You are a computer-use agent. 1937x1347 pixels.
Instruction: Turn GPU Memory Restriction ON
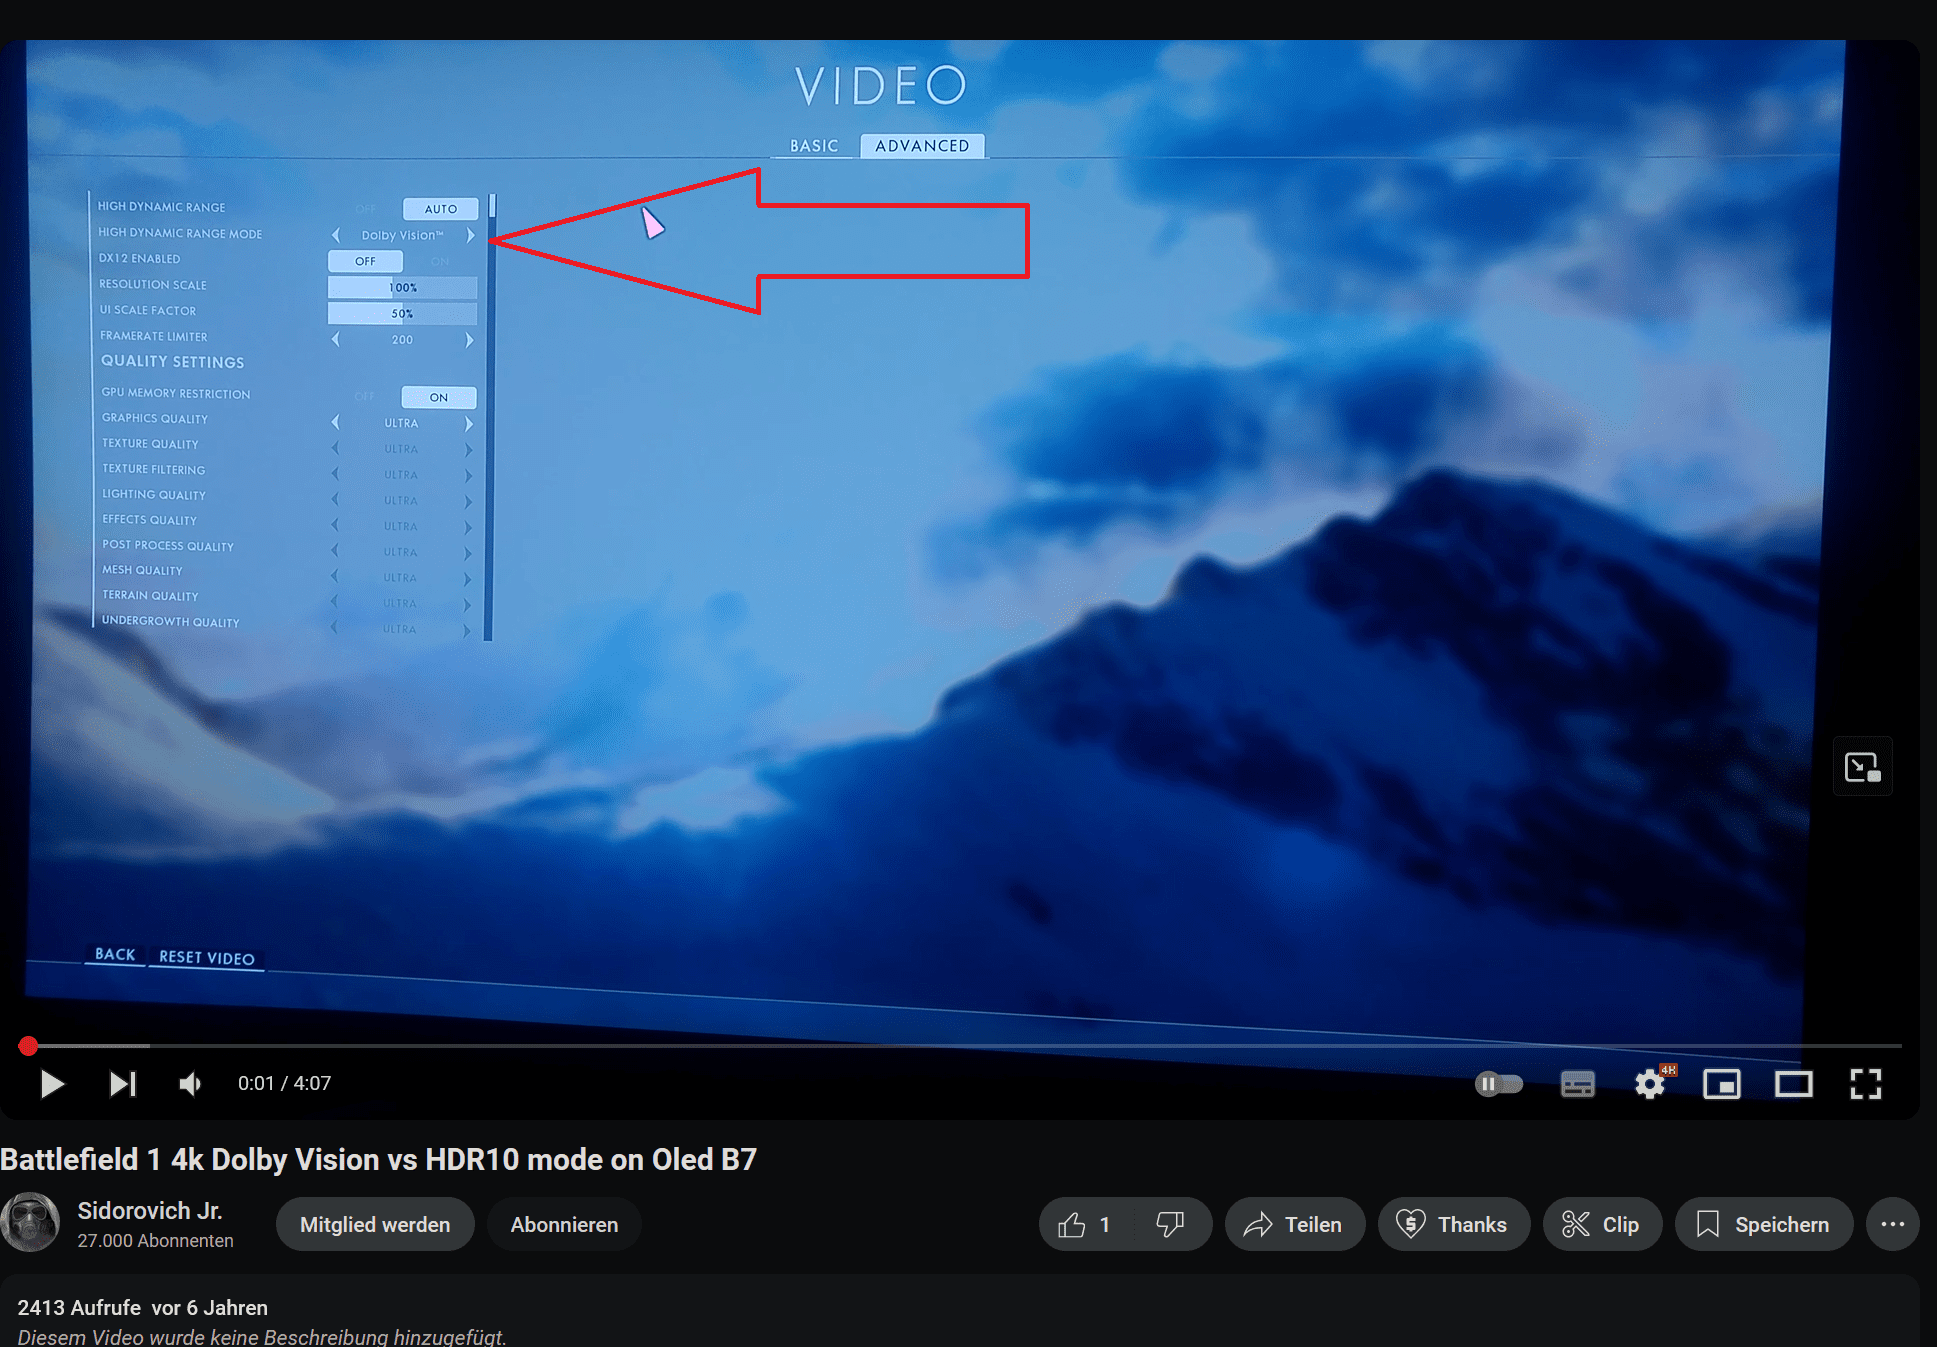(x=438, y=397)
